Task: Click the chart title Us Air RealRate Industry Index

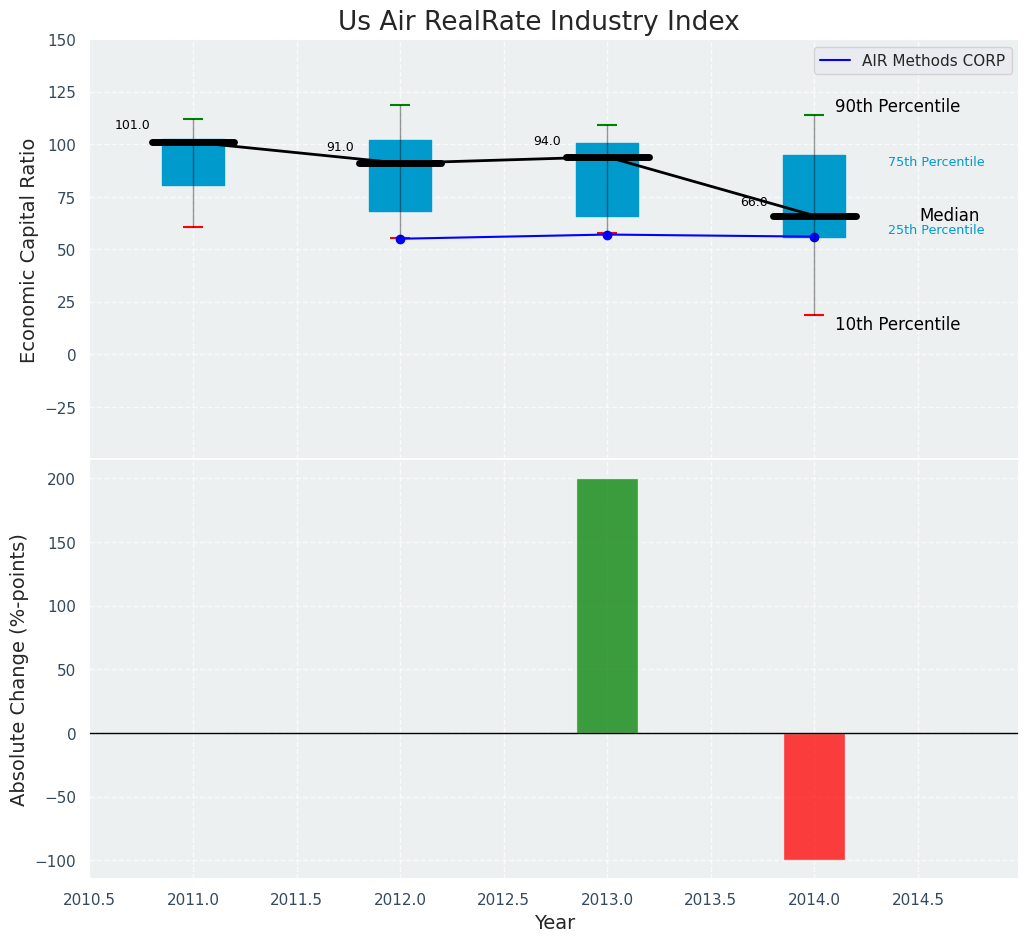Action: pos(538,22)
